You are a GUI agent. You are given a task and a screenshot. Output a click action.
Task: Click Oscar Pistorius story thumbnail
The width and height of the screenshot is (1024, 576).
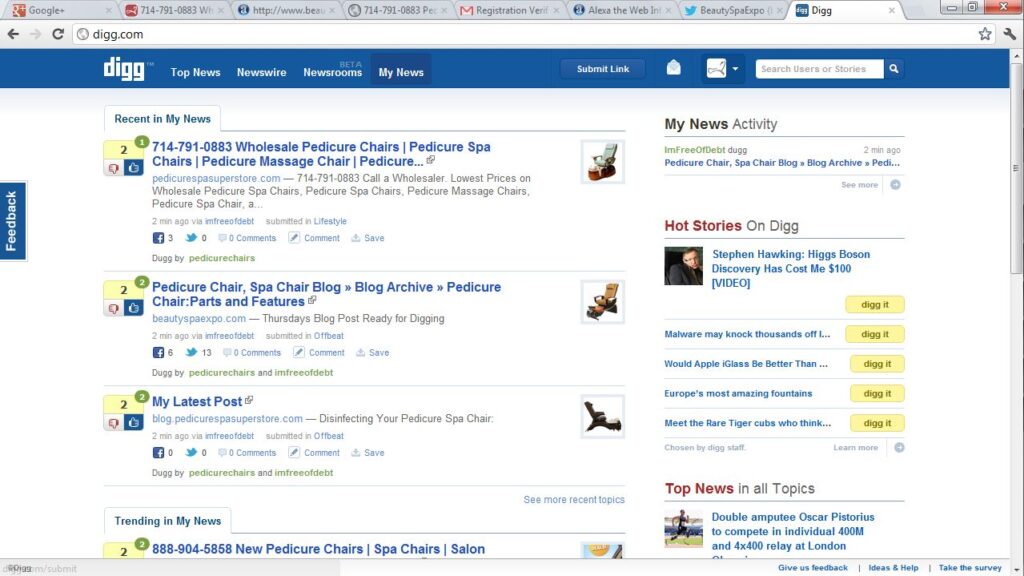pos(683,528)
